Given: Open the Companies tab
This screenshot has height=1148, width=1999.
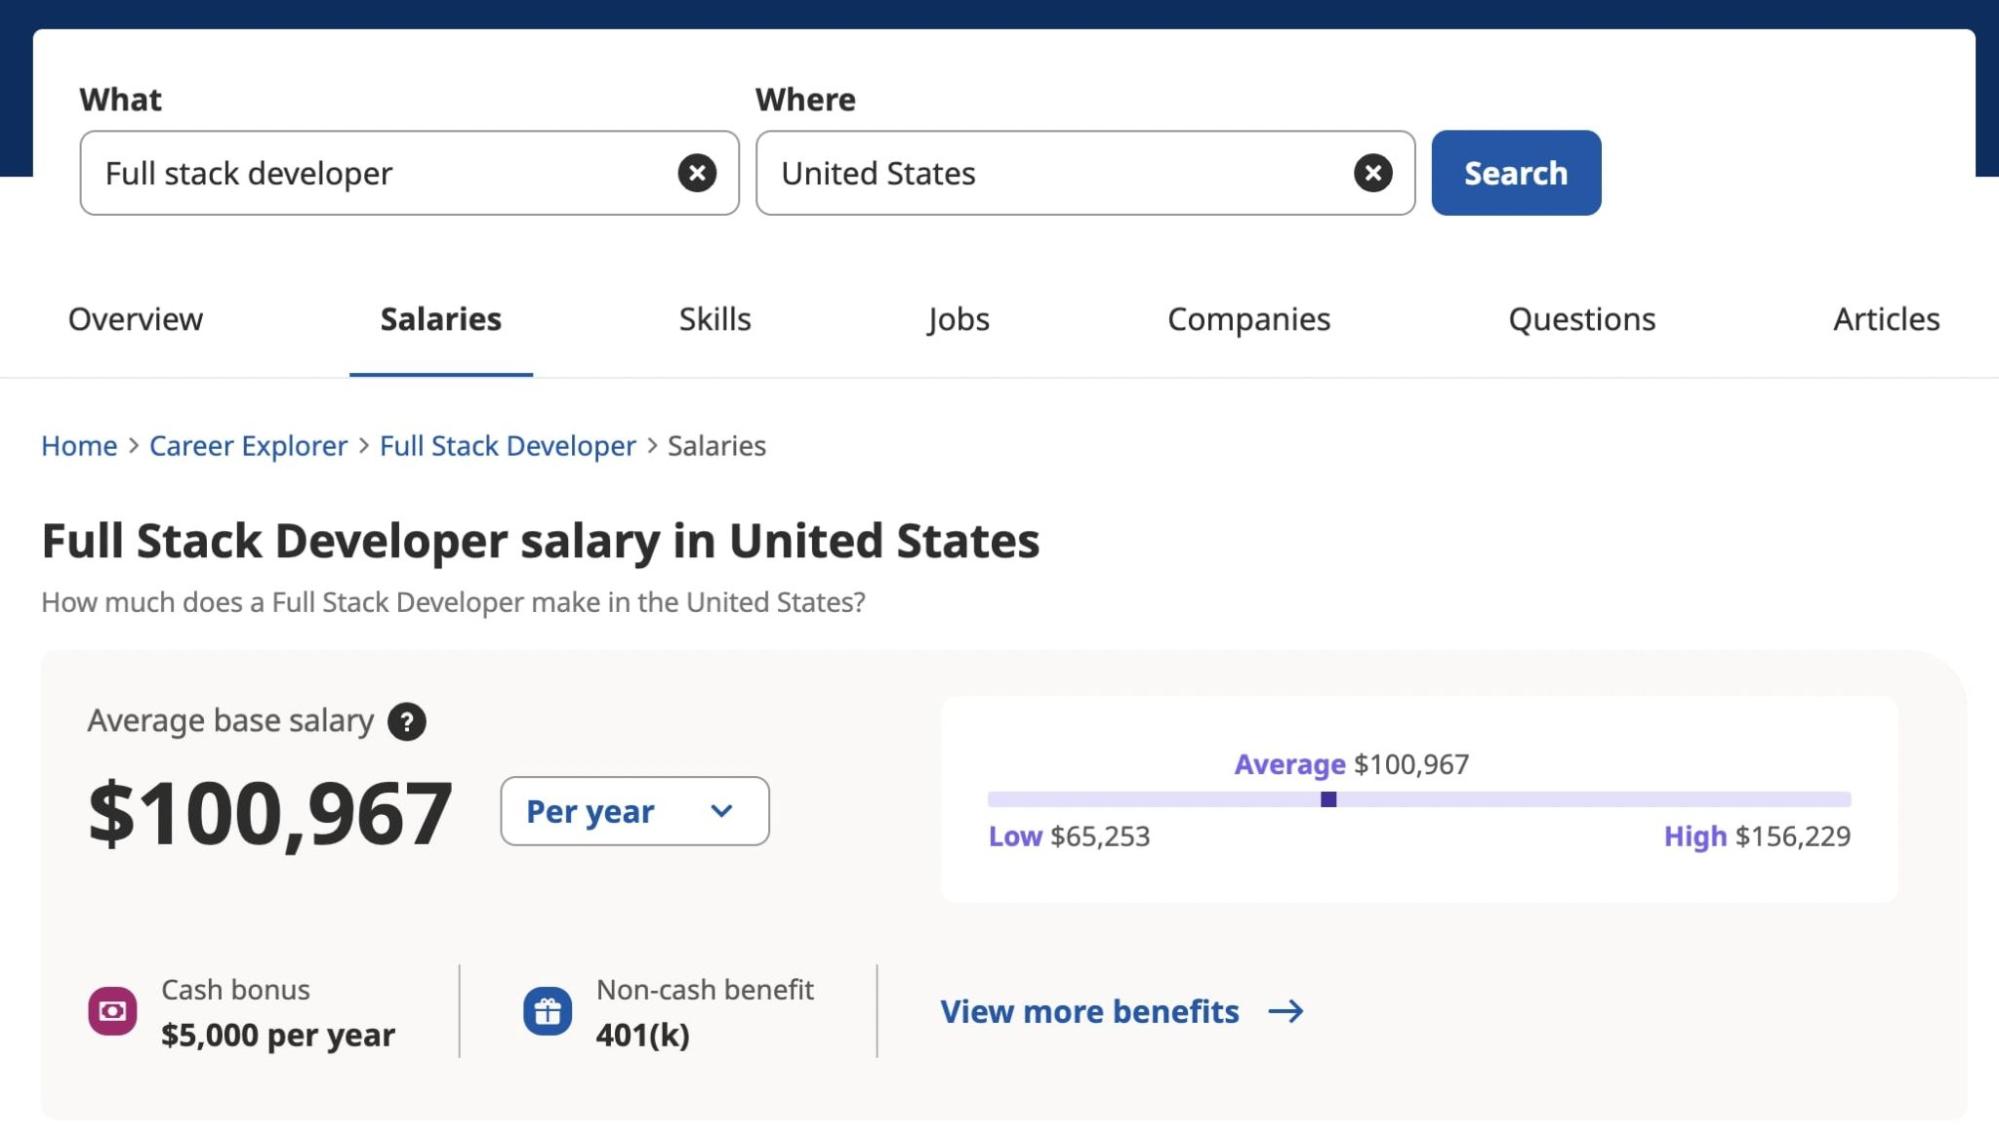Looking at the screenshot, I should (1248, 319).
